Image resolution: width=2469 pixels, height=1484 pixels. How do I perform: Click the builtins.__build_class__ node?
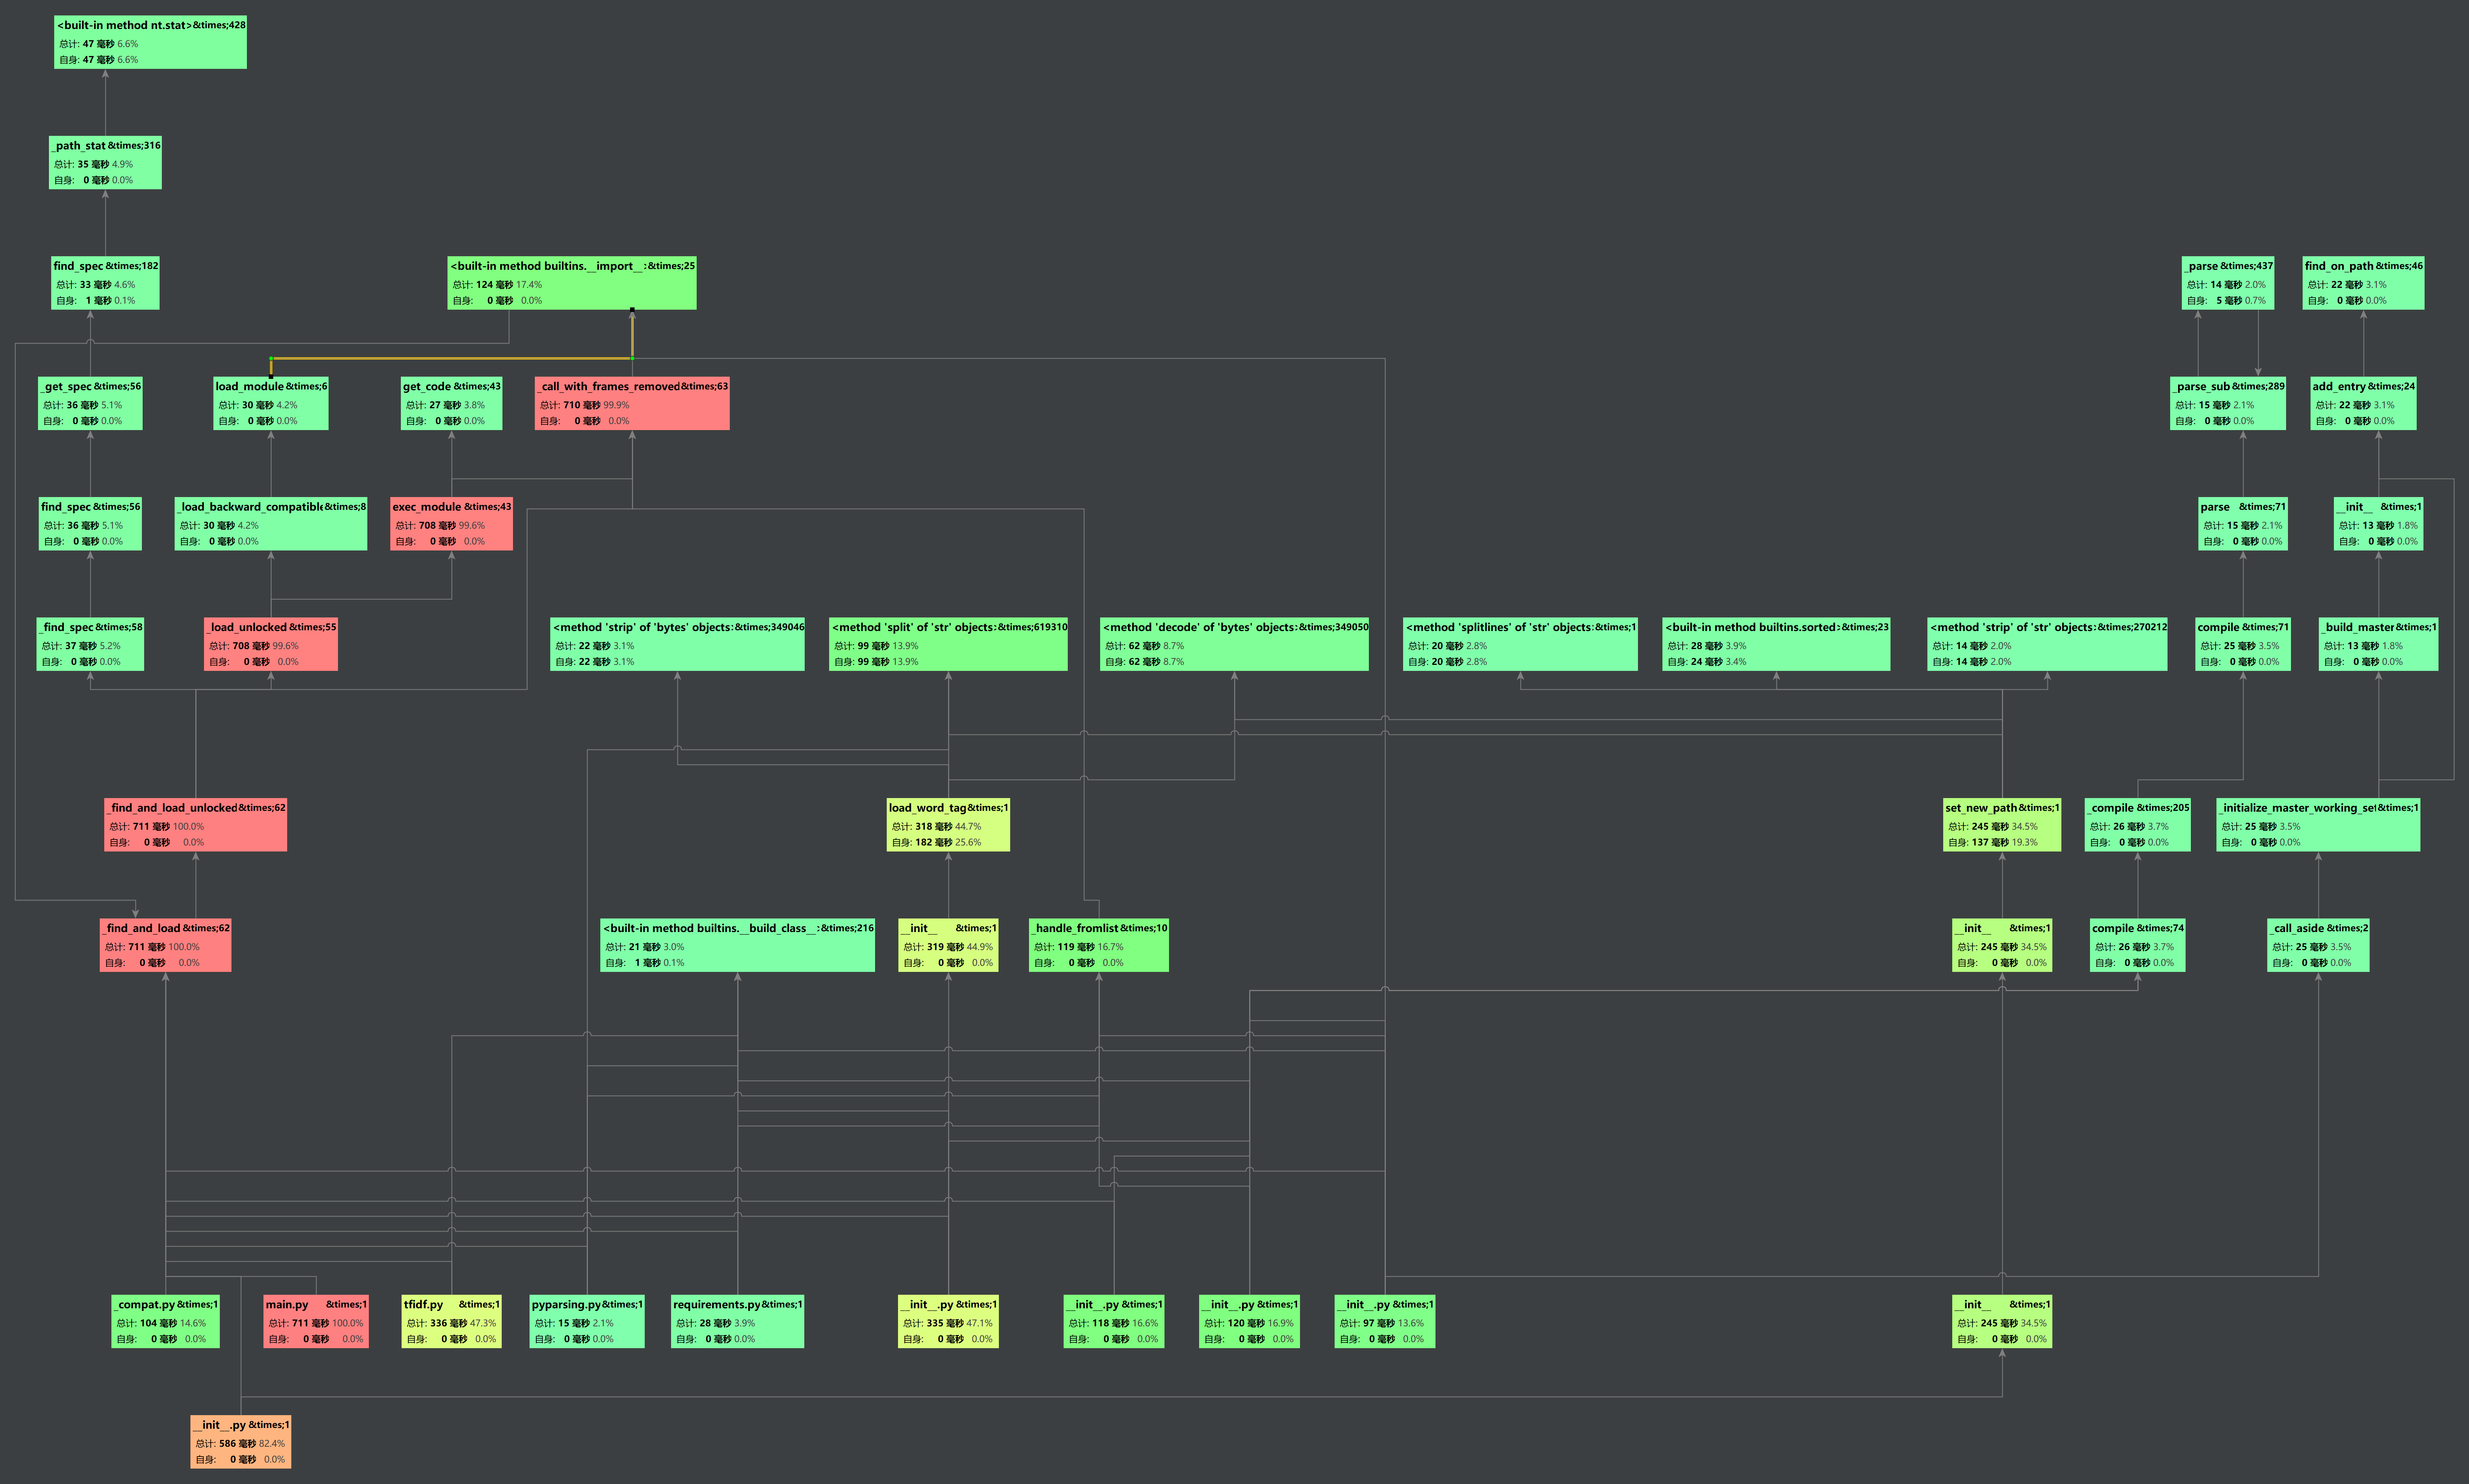tap(737, 945)
